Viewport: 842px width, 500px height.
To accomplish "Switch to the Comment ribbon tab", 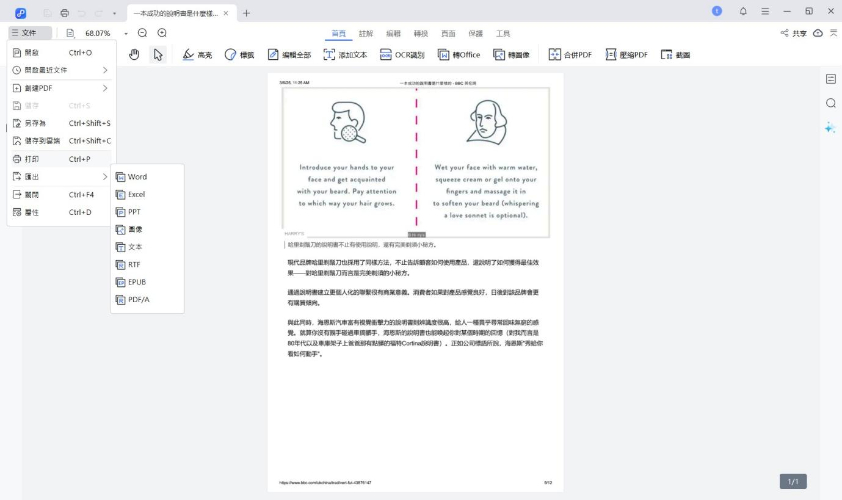I will pos(366,33).
